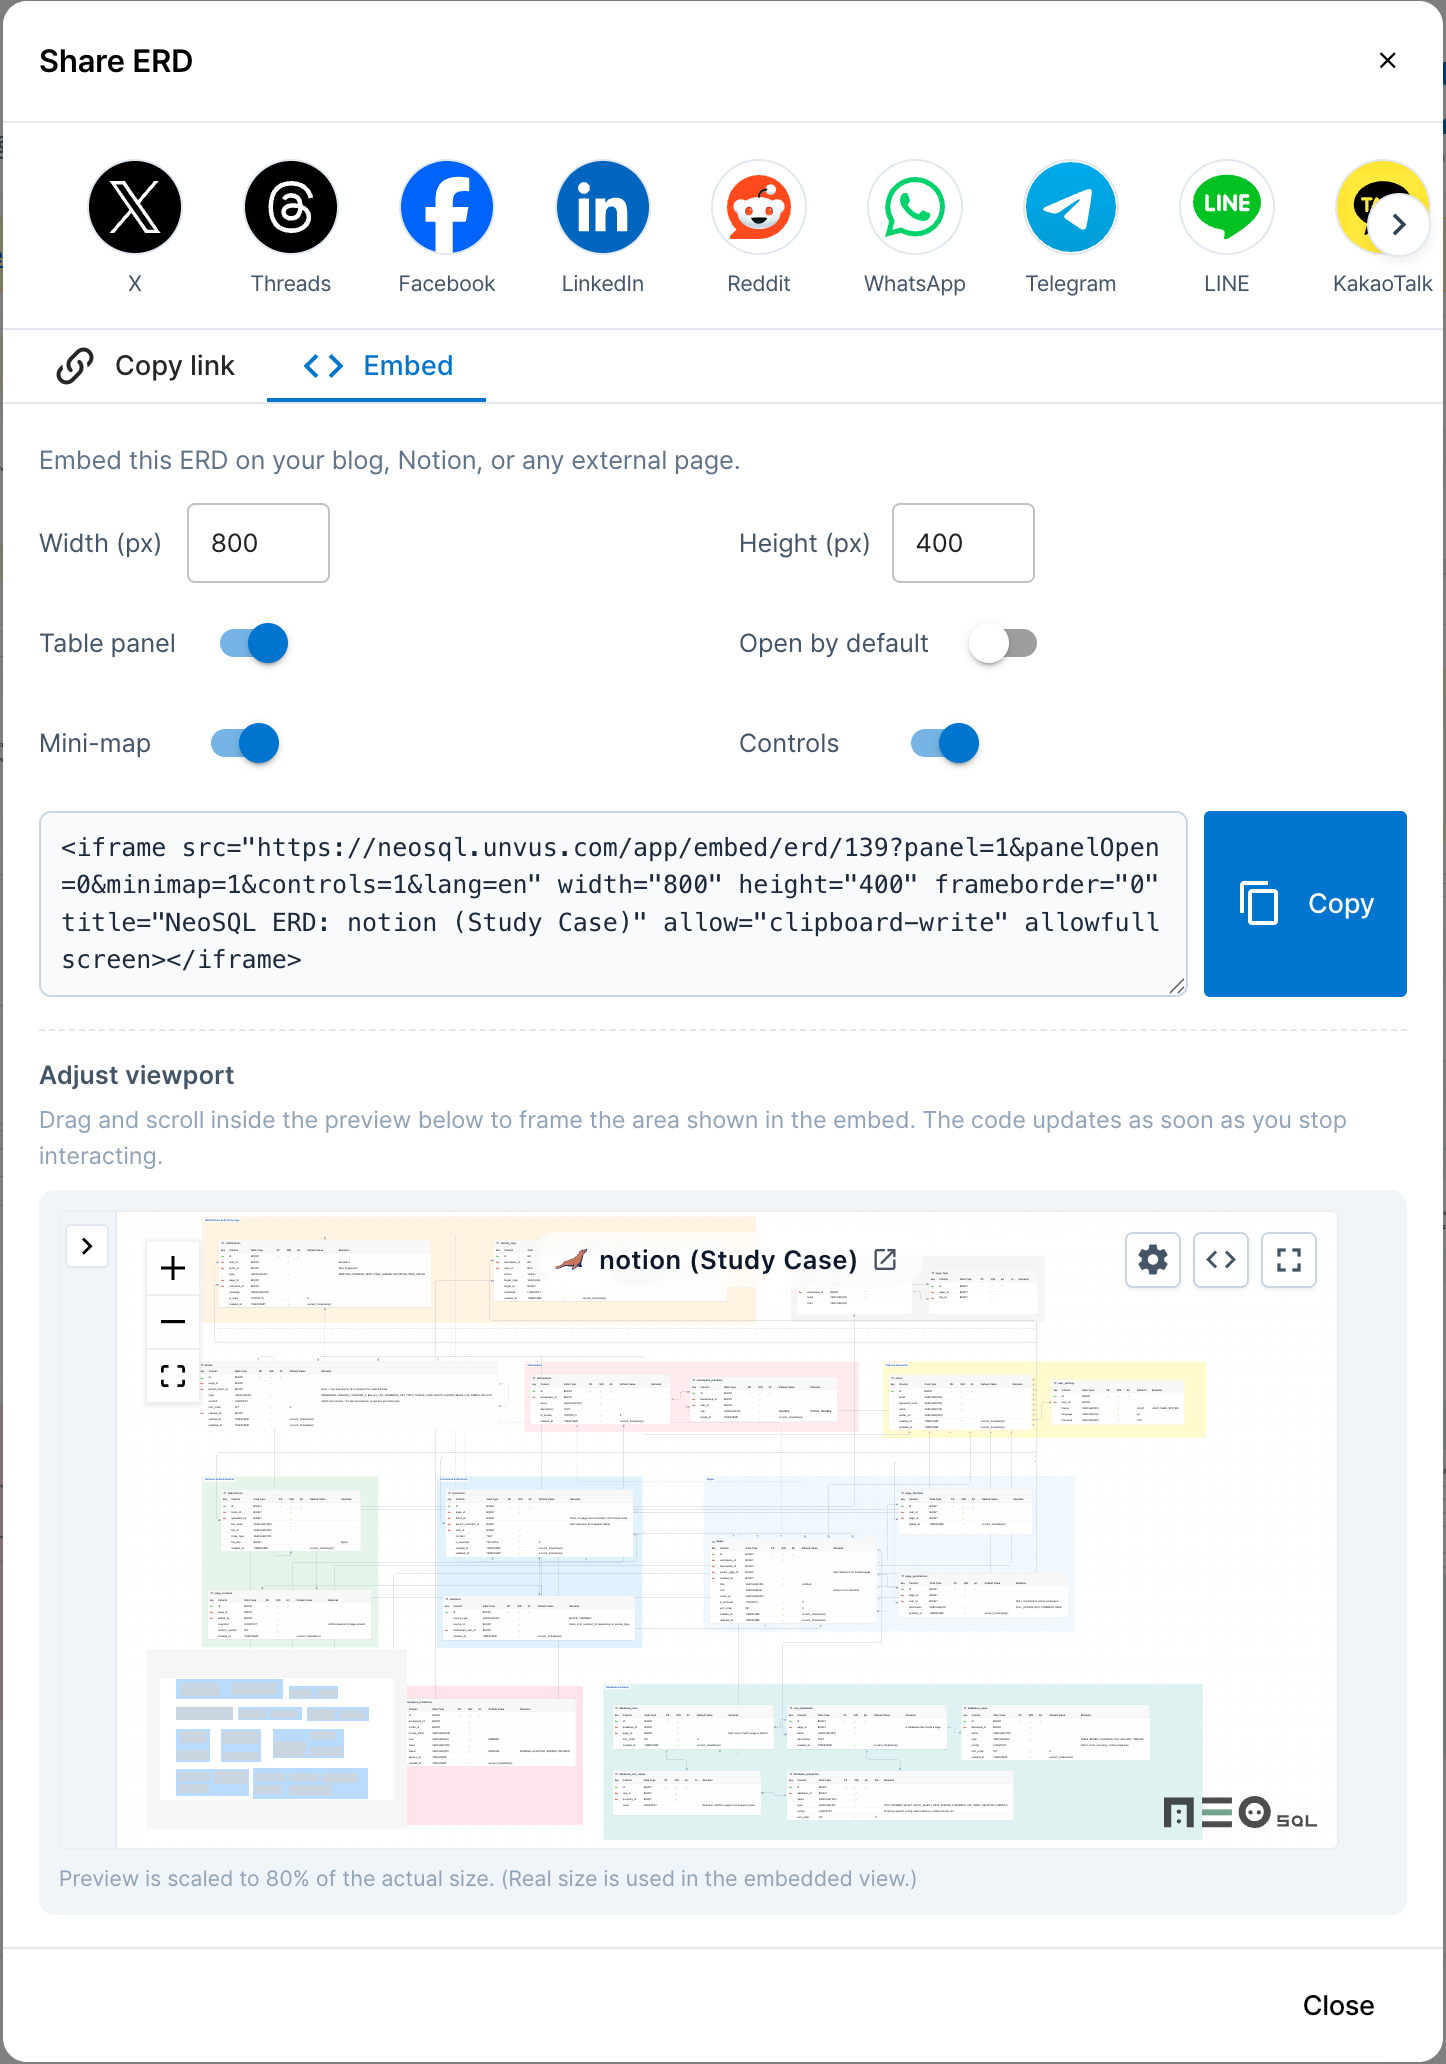The height and width of the screenshot is (2064, 1446).
Task: Click the Close button at the bottom
Action: [1338, 2005]
